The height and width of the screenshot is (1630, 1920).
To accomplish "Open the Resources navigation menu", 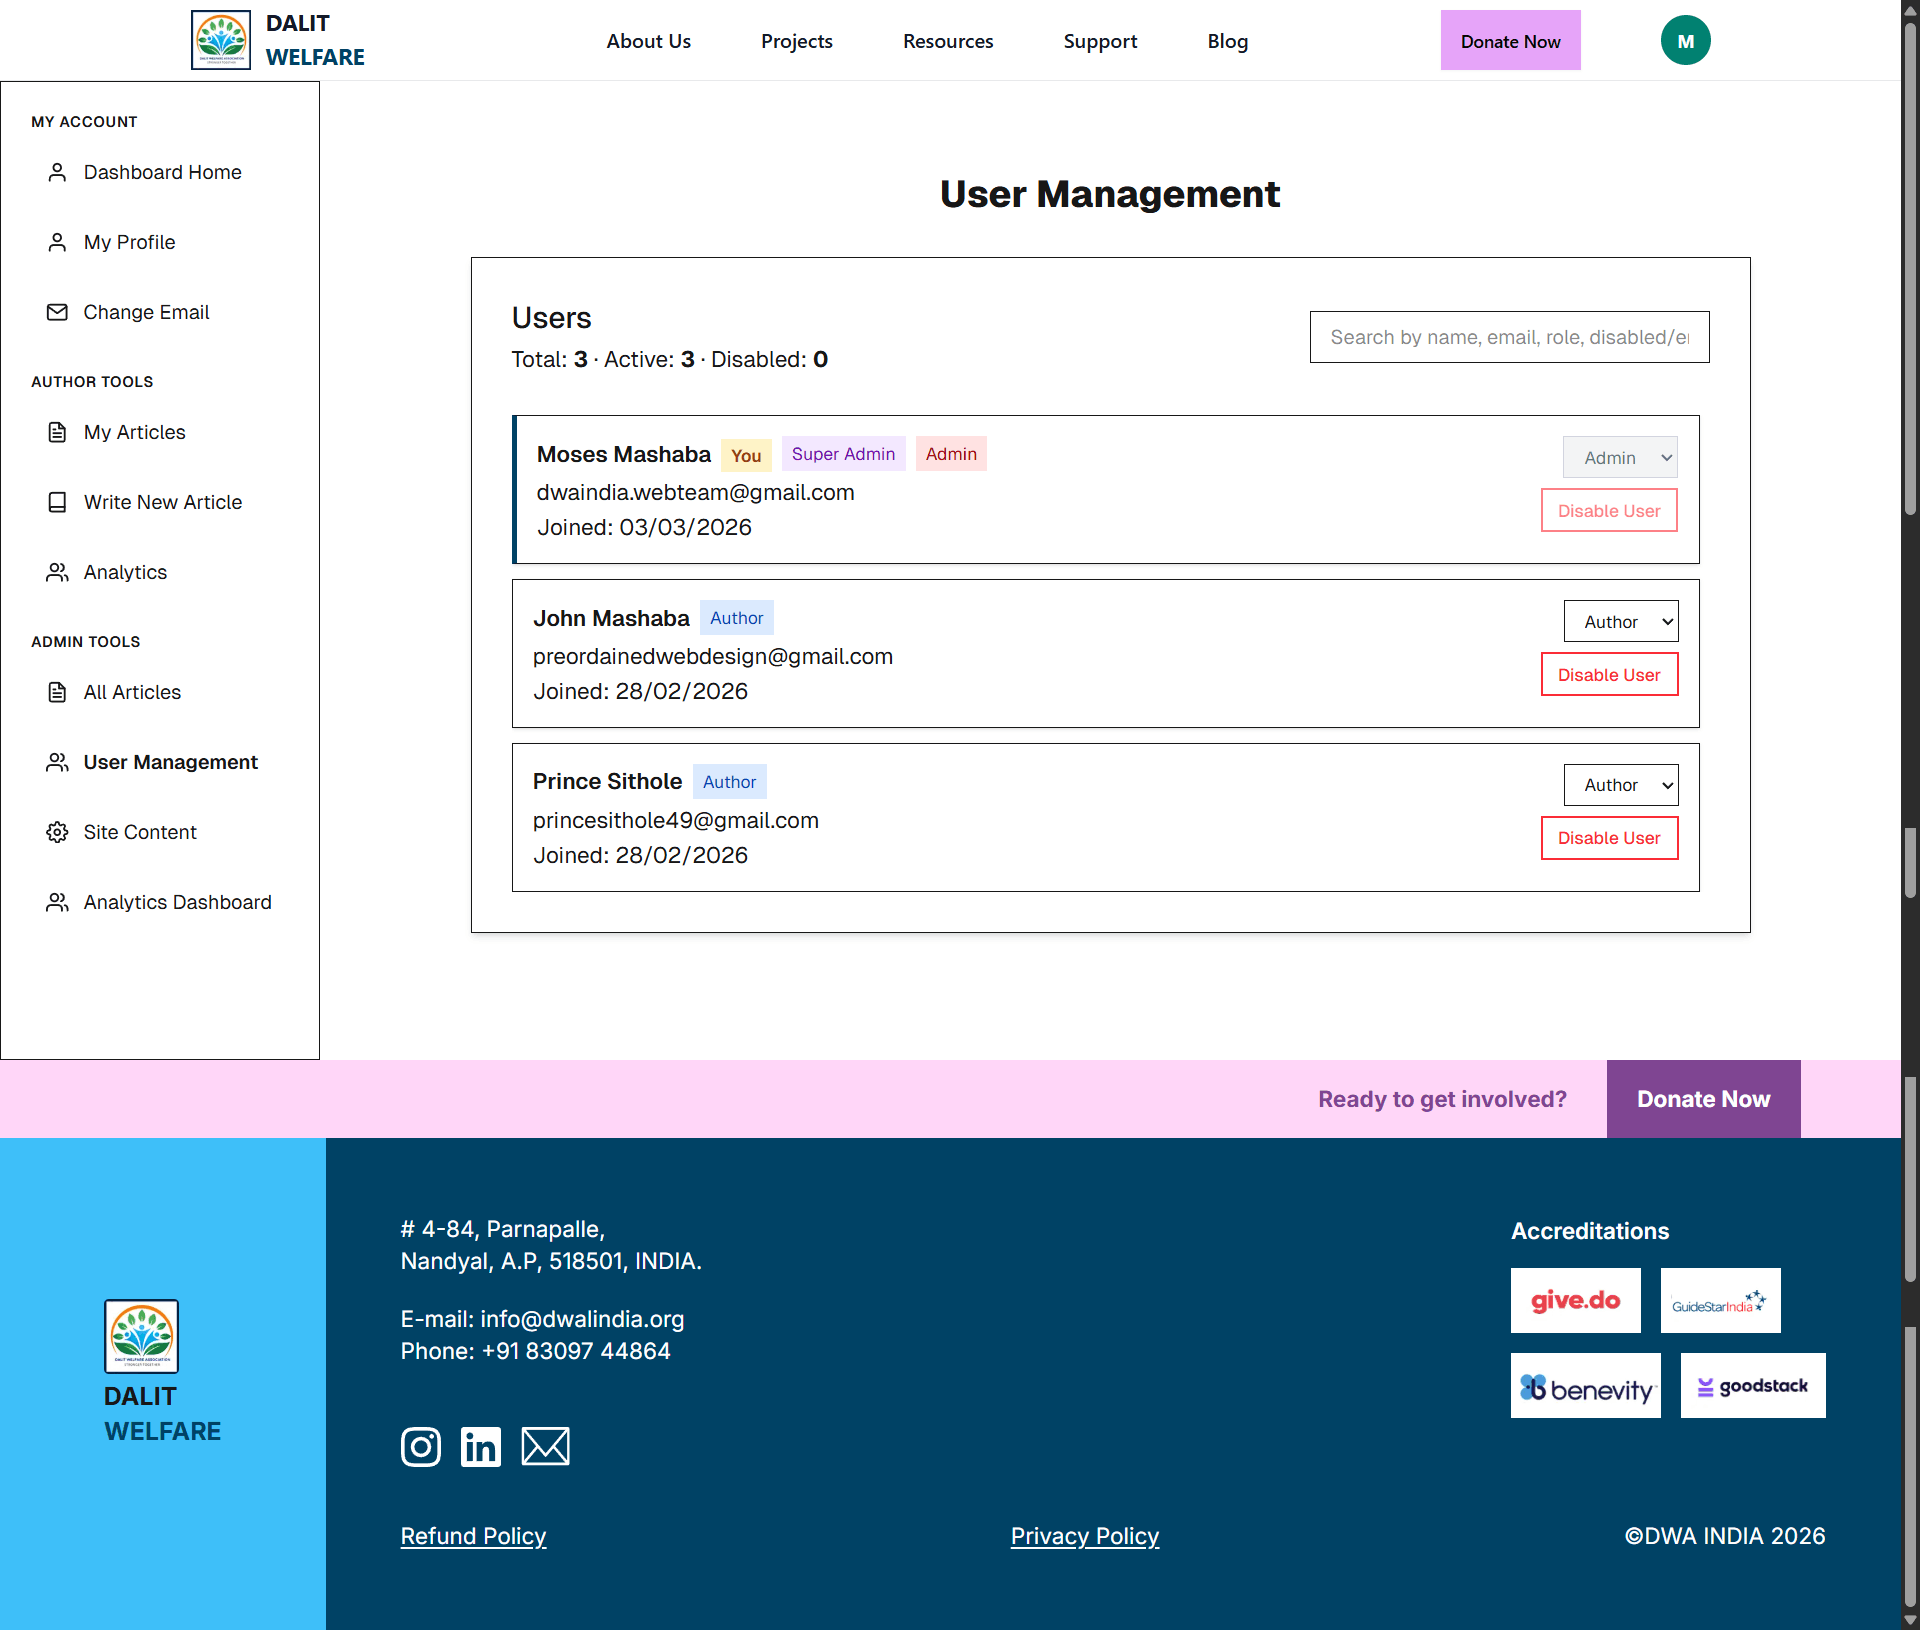I will pyautogui.click(x=947, y=41).
